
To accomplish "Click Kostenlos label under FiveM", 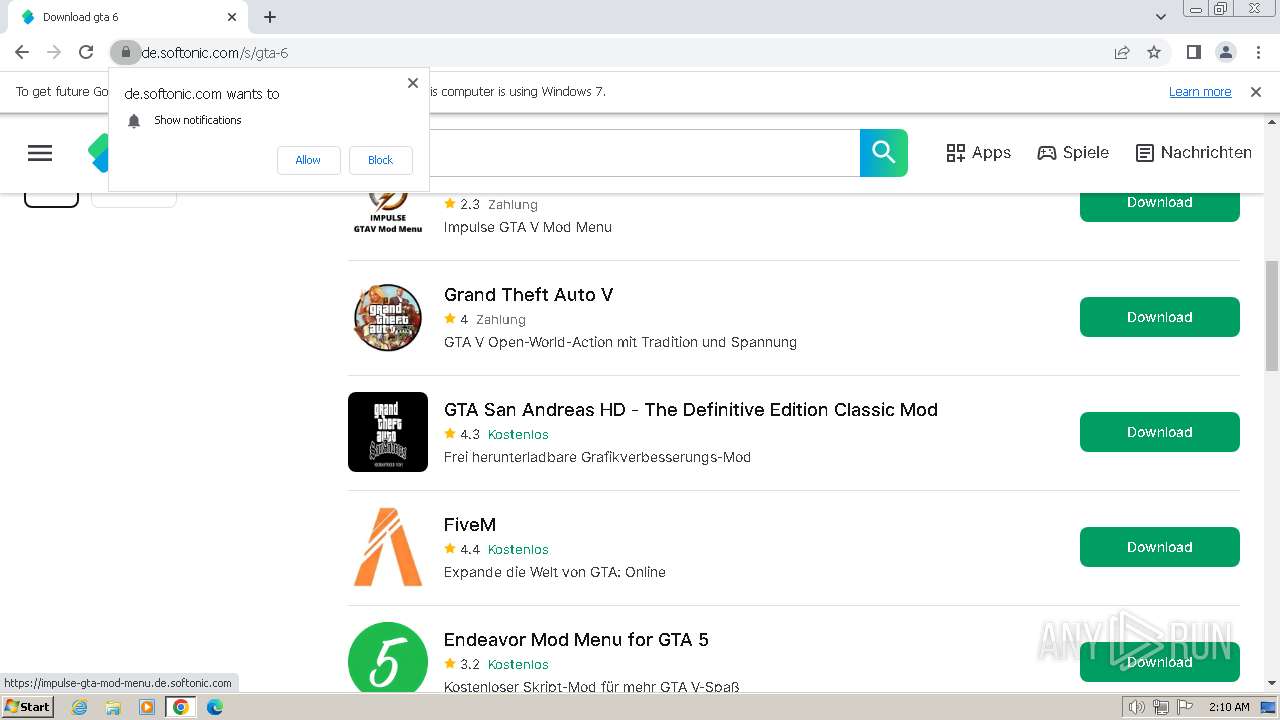I will click(518, 550).
